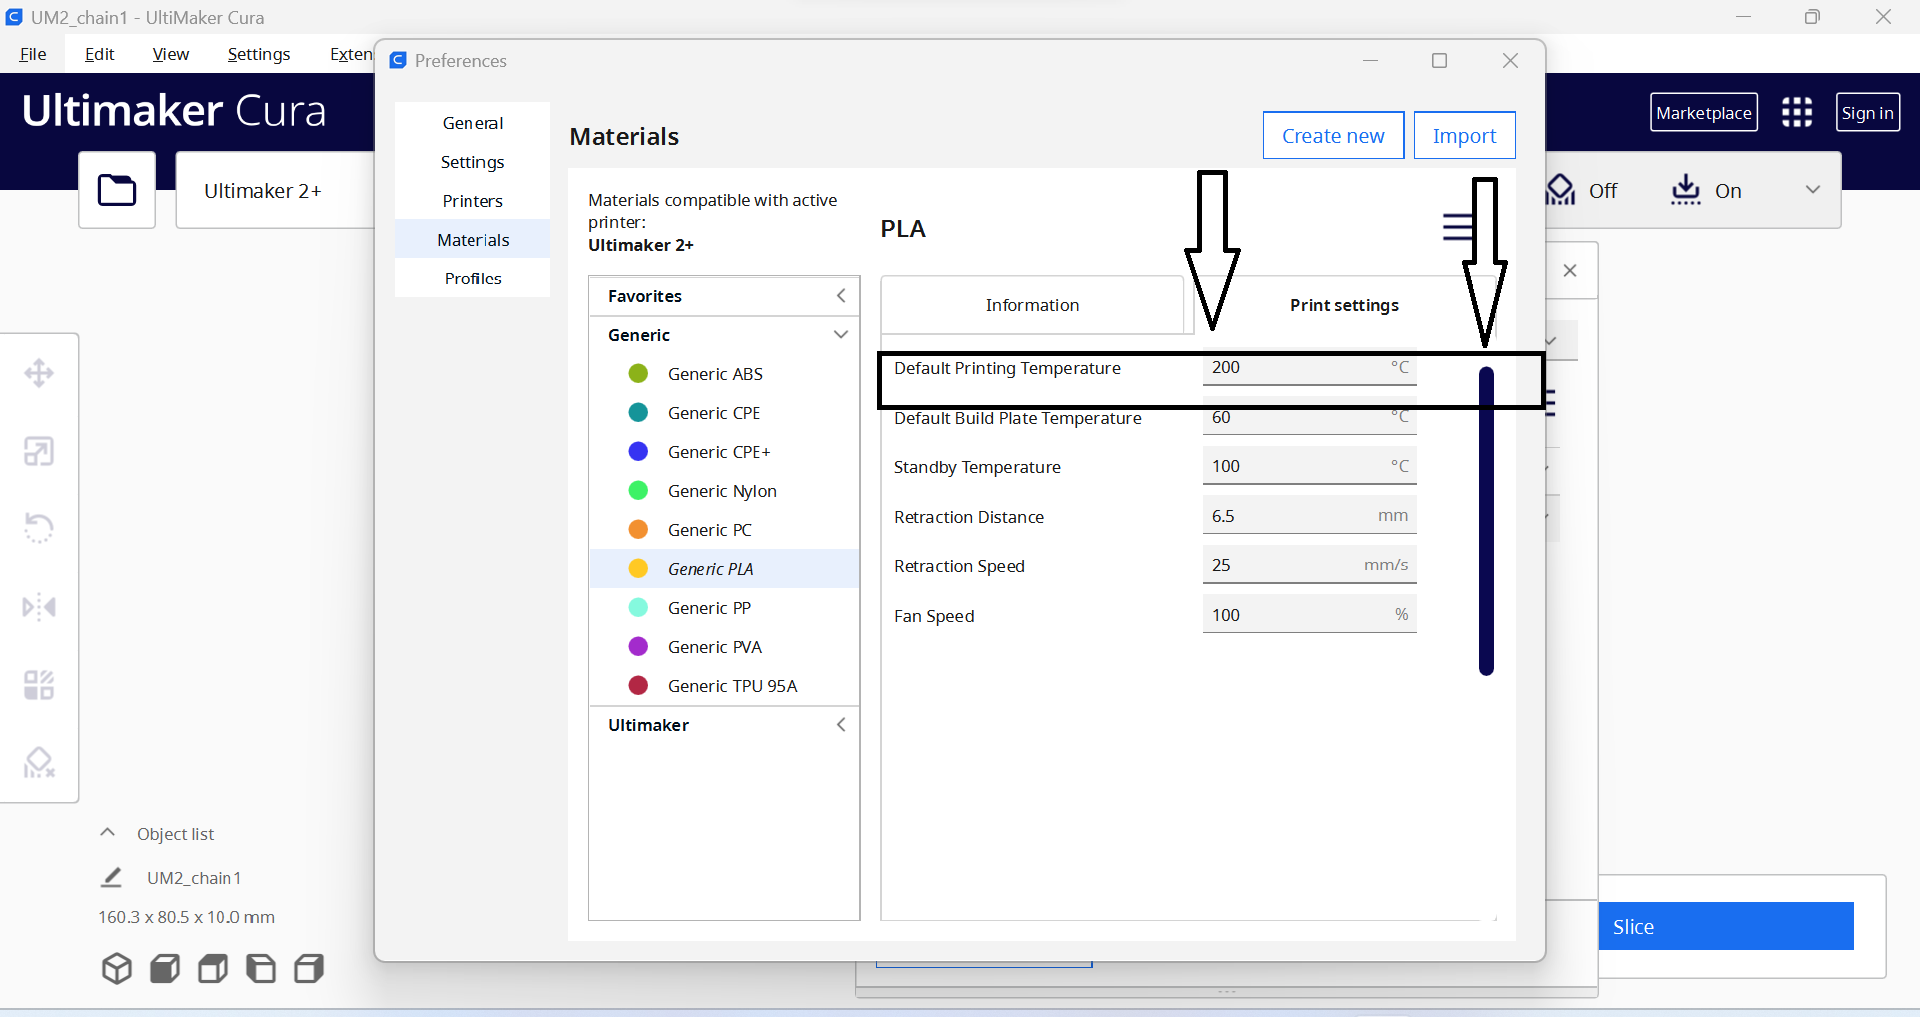
Task: Select the Mirror tool in left toolbar
Action: coord(39,606)
